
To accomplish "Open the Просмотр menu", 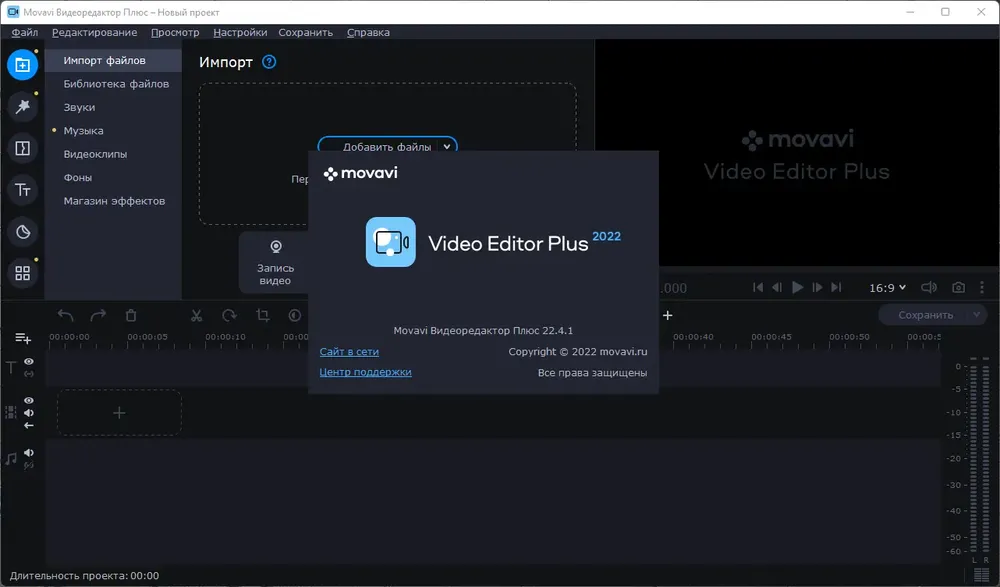I will 175,33.
